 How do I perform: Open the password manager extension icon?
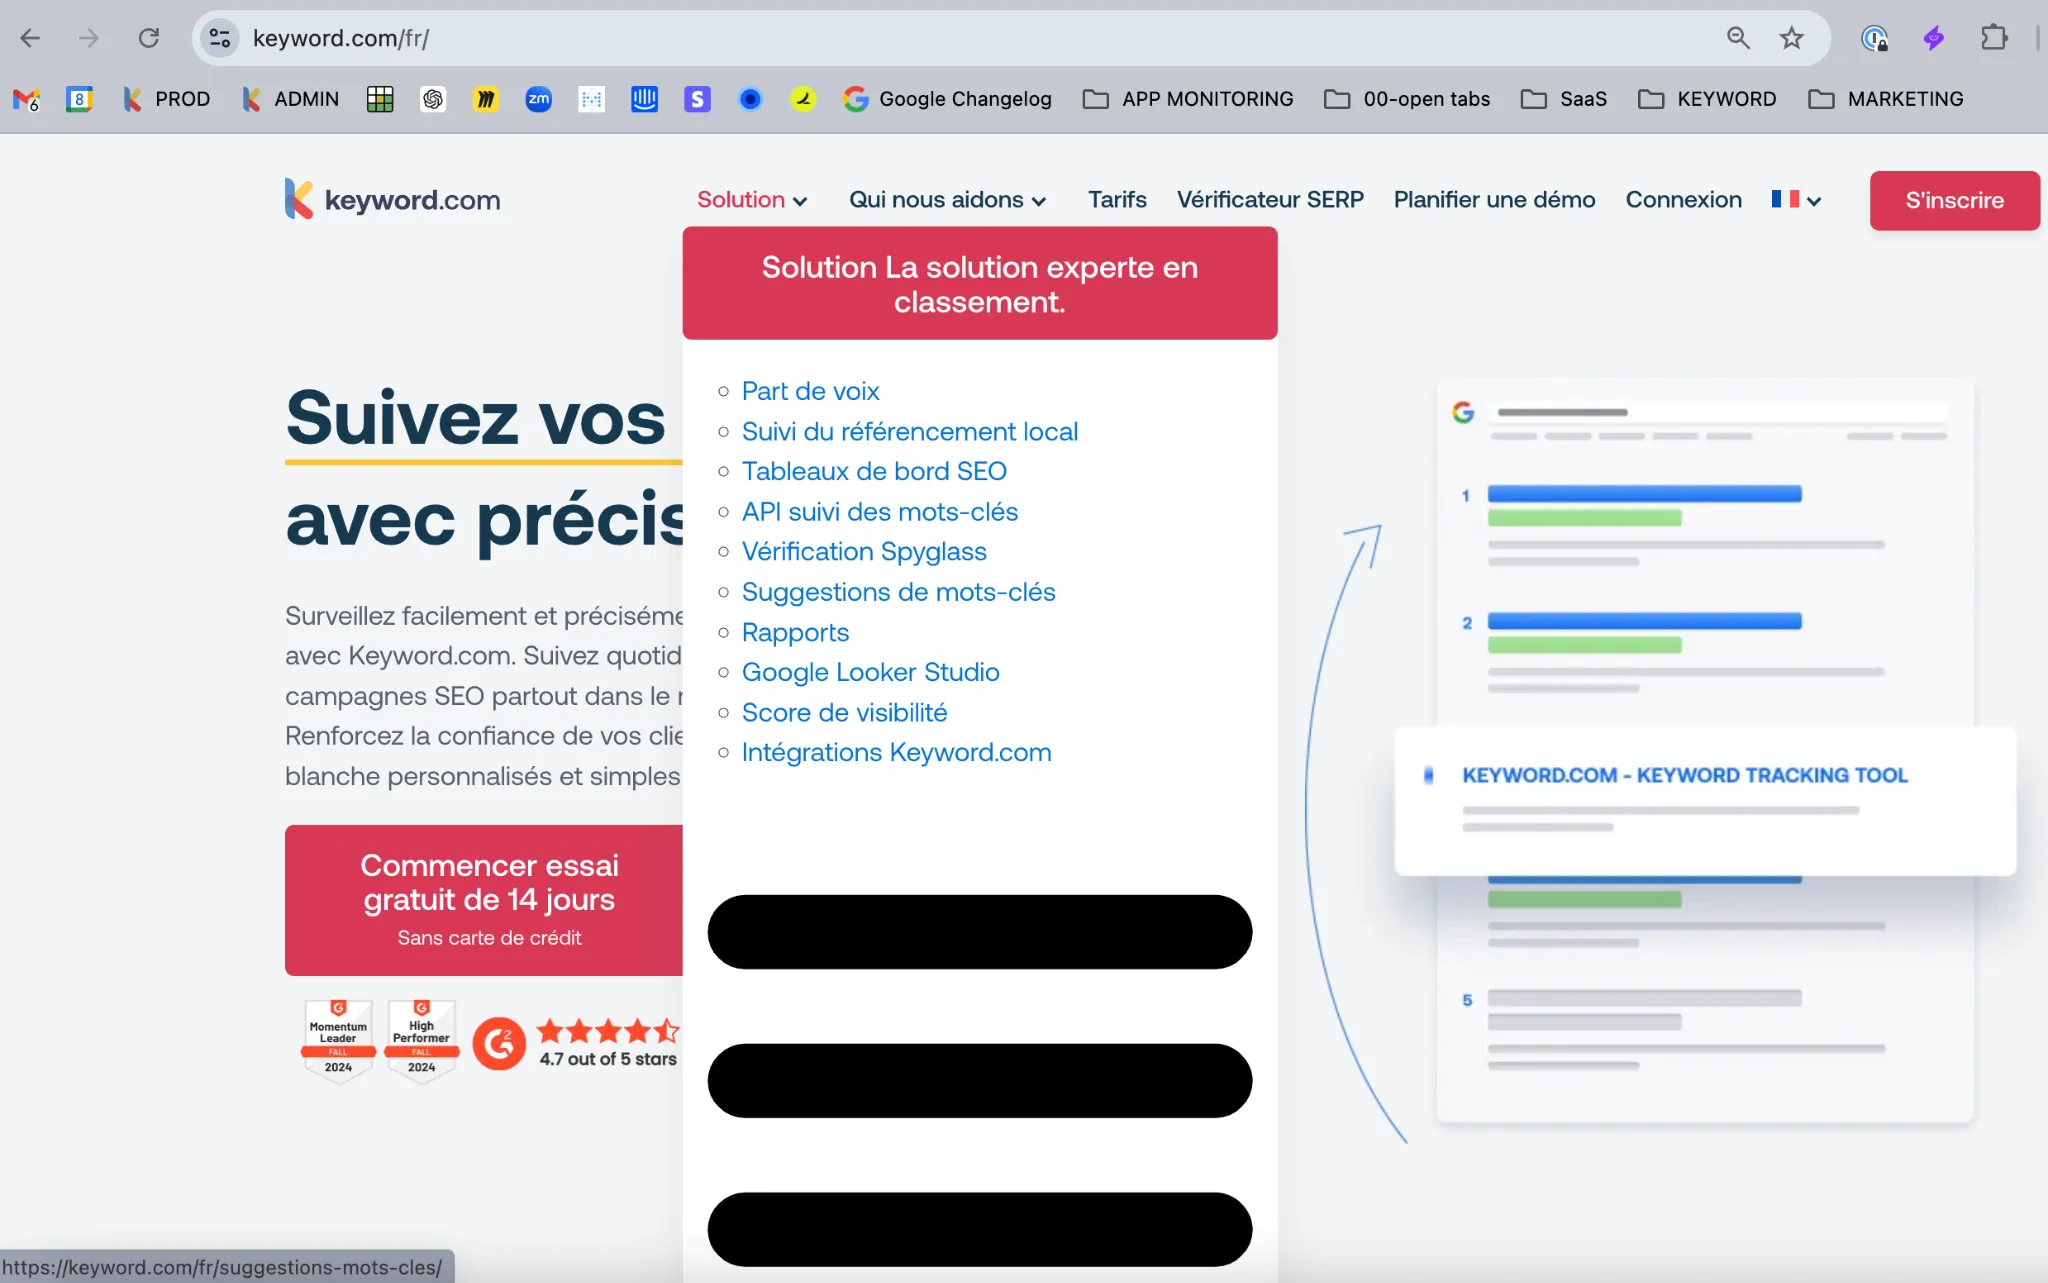(x=1874, y=38)
